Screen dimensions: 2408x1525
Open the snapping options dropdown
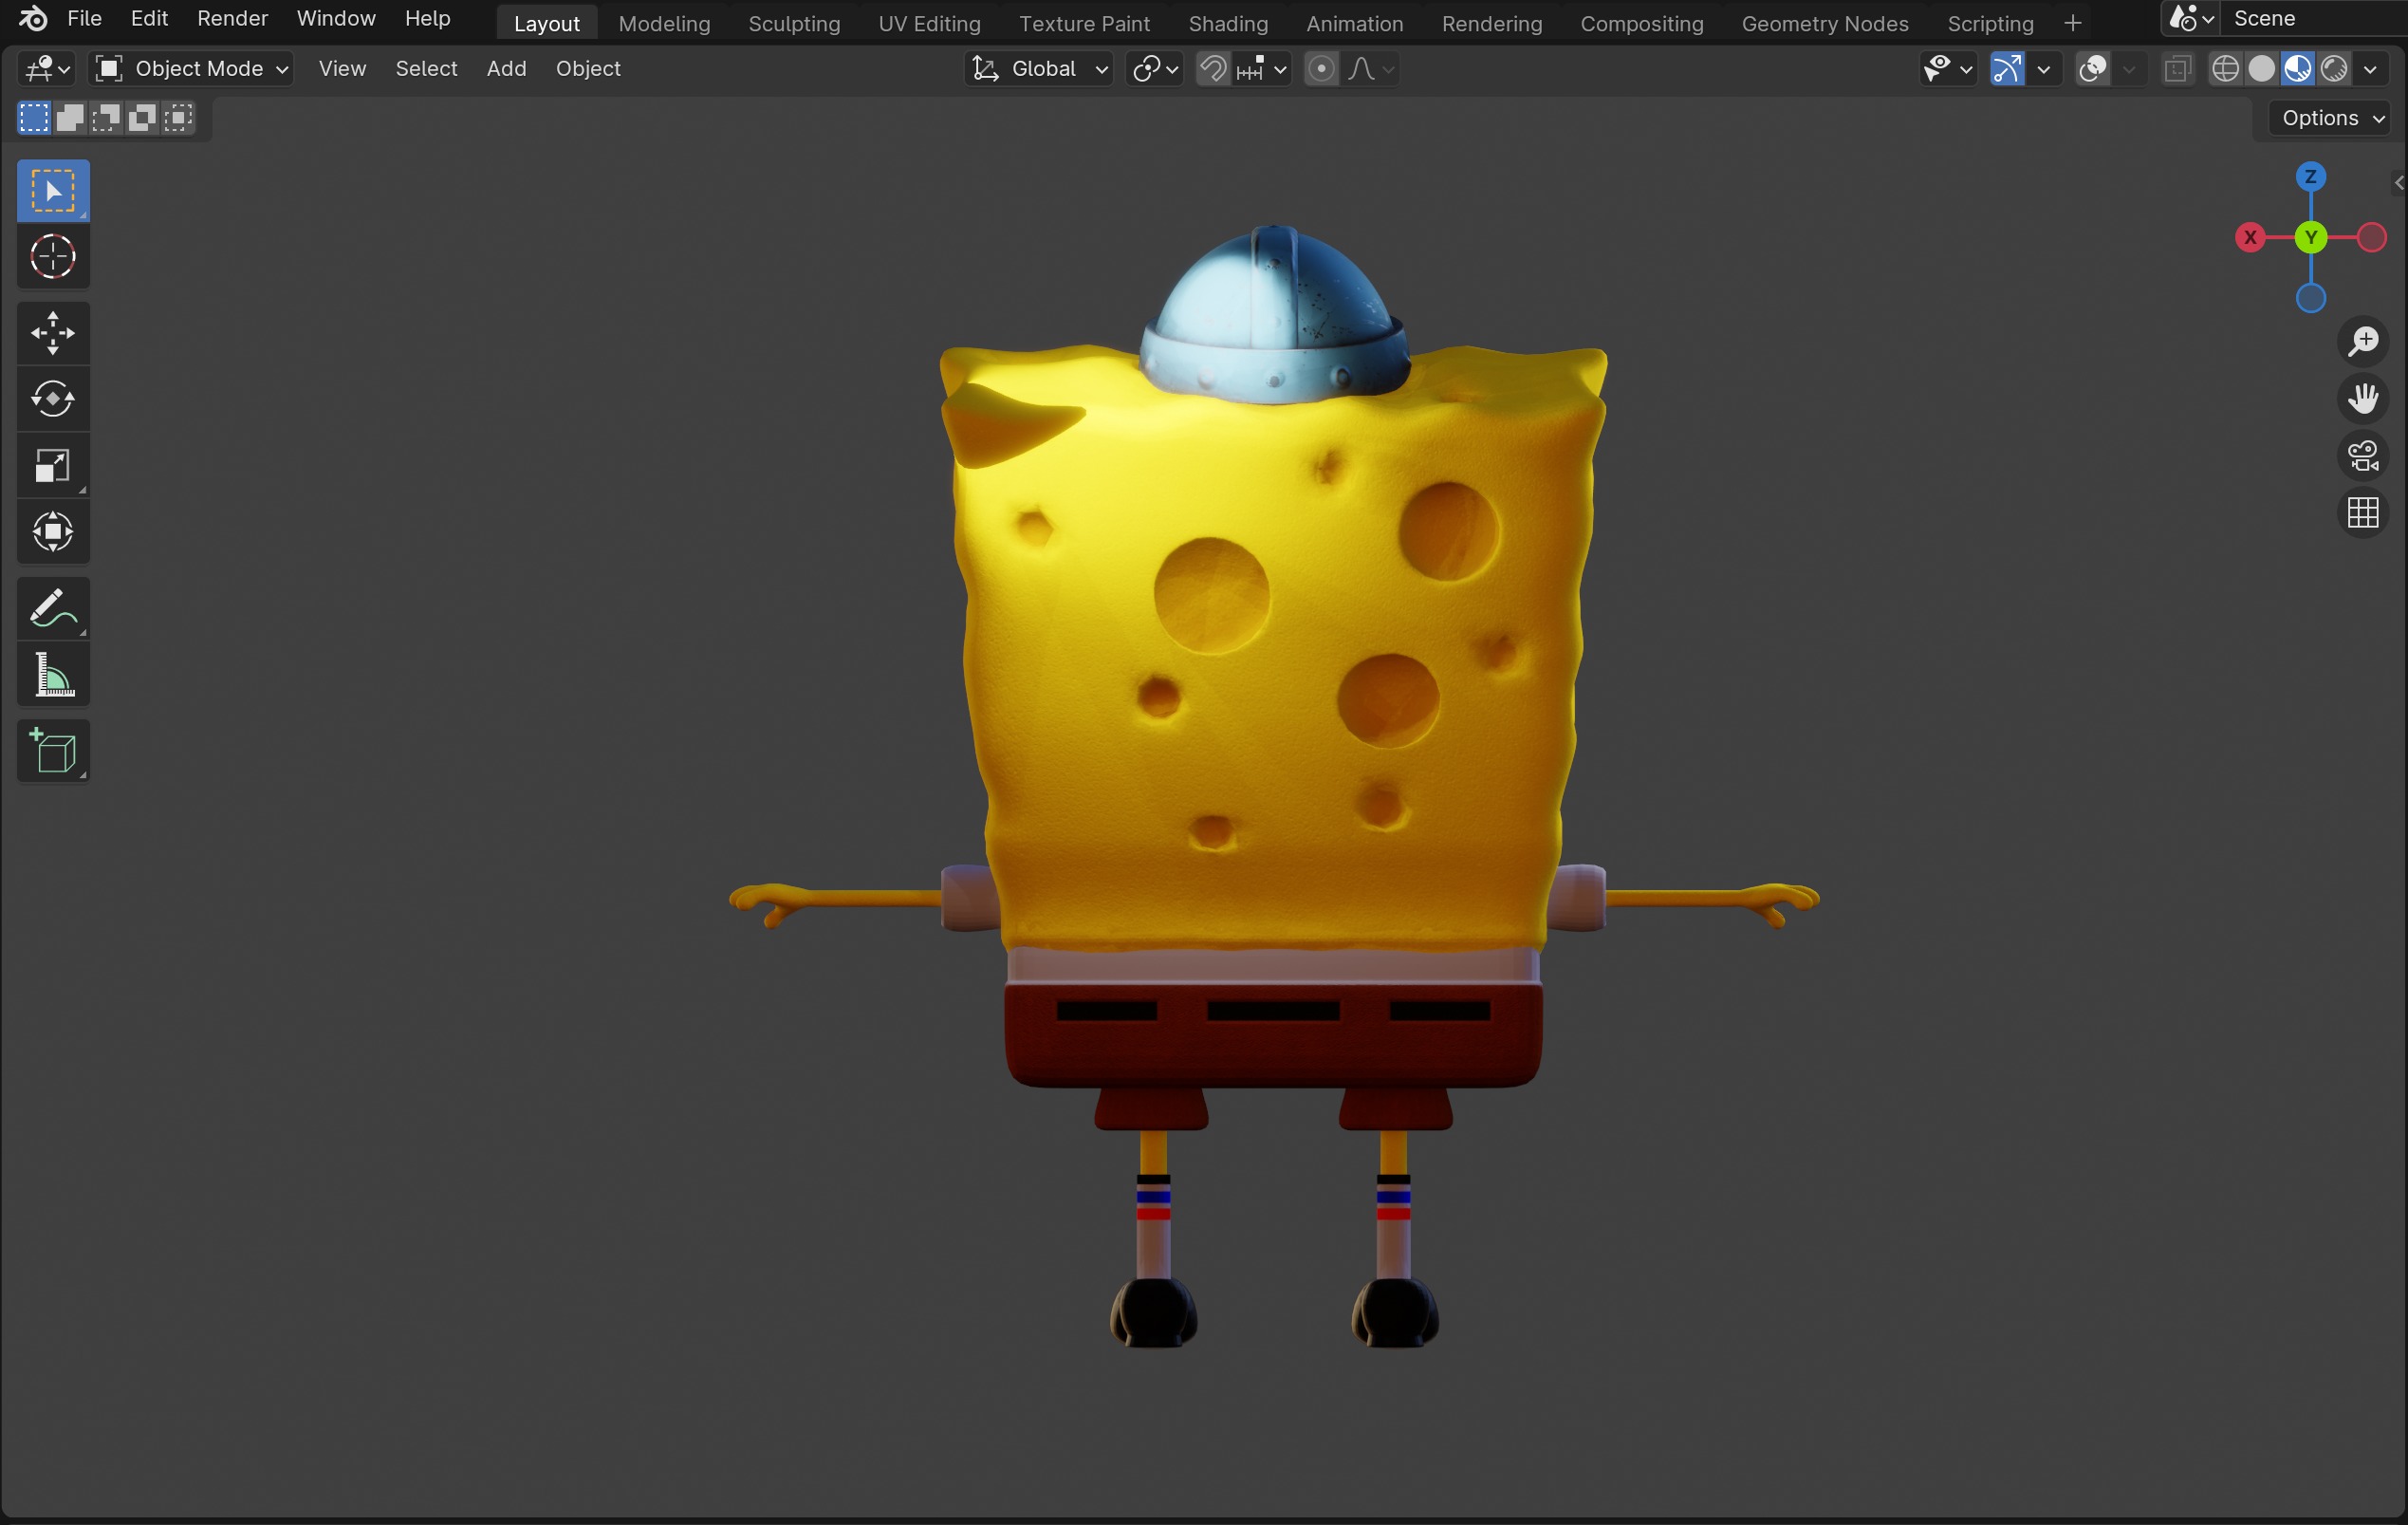coord(1261,68)
